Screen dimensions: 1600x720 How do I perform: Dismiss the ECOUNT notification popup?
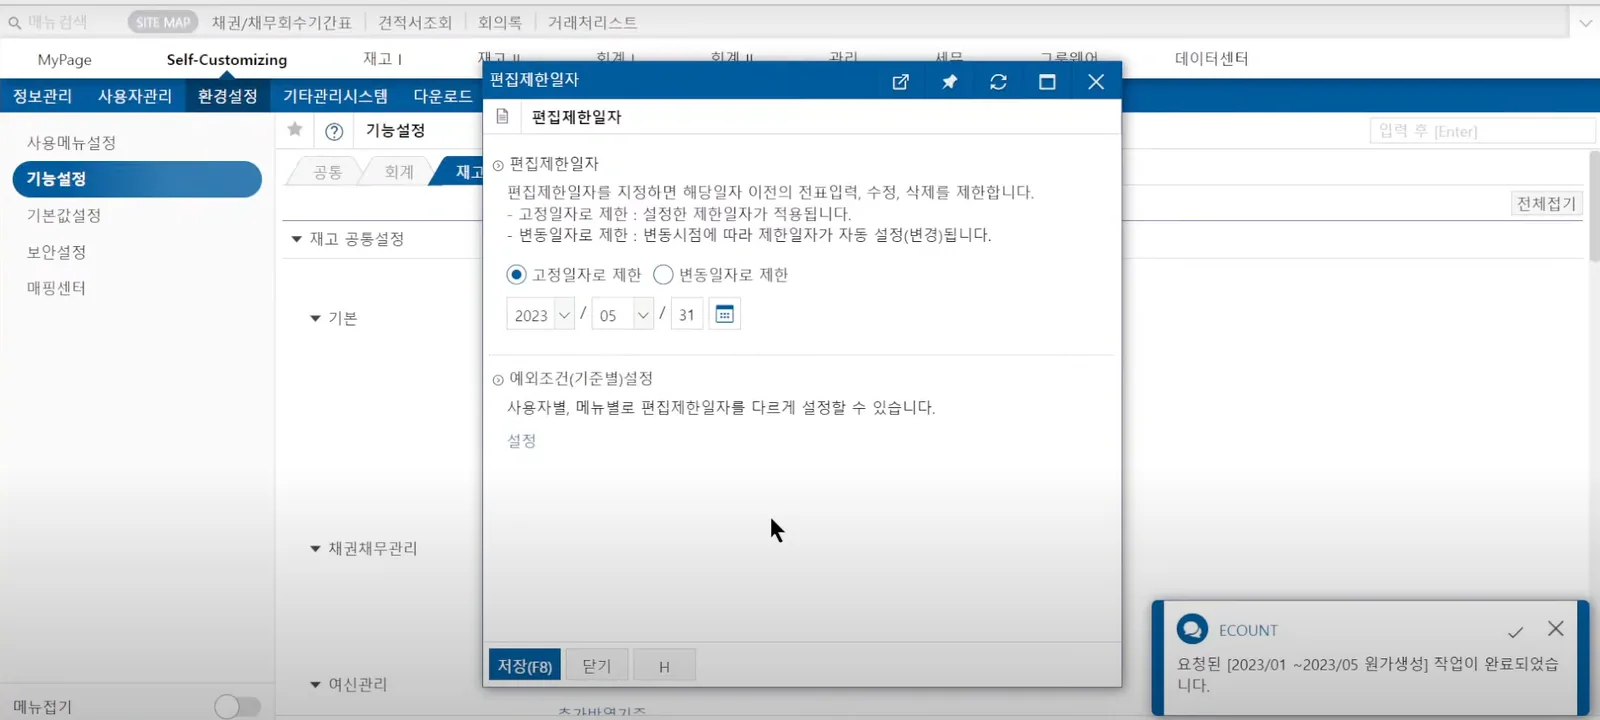(1555, 629)
